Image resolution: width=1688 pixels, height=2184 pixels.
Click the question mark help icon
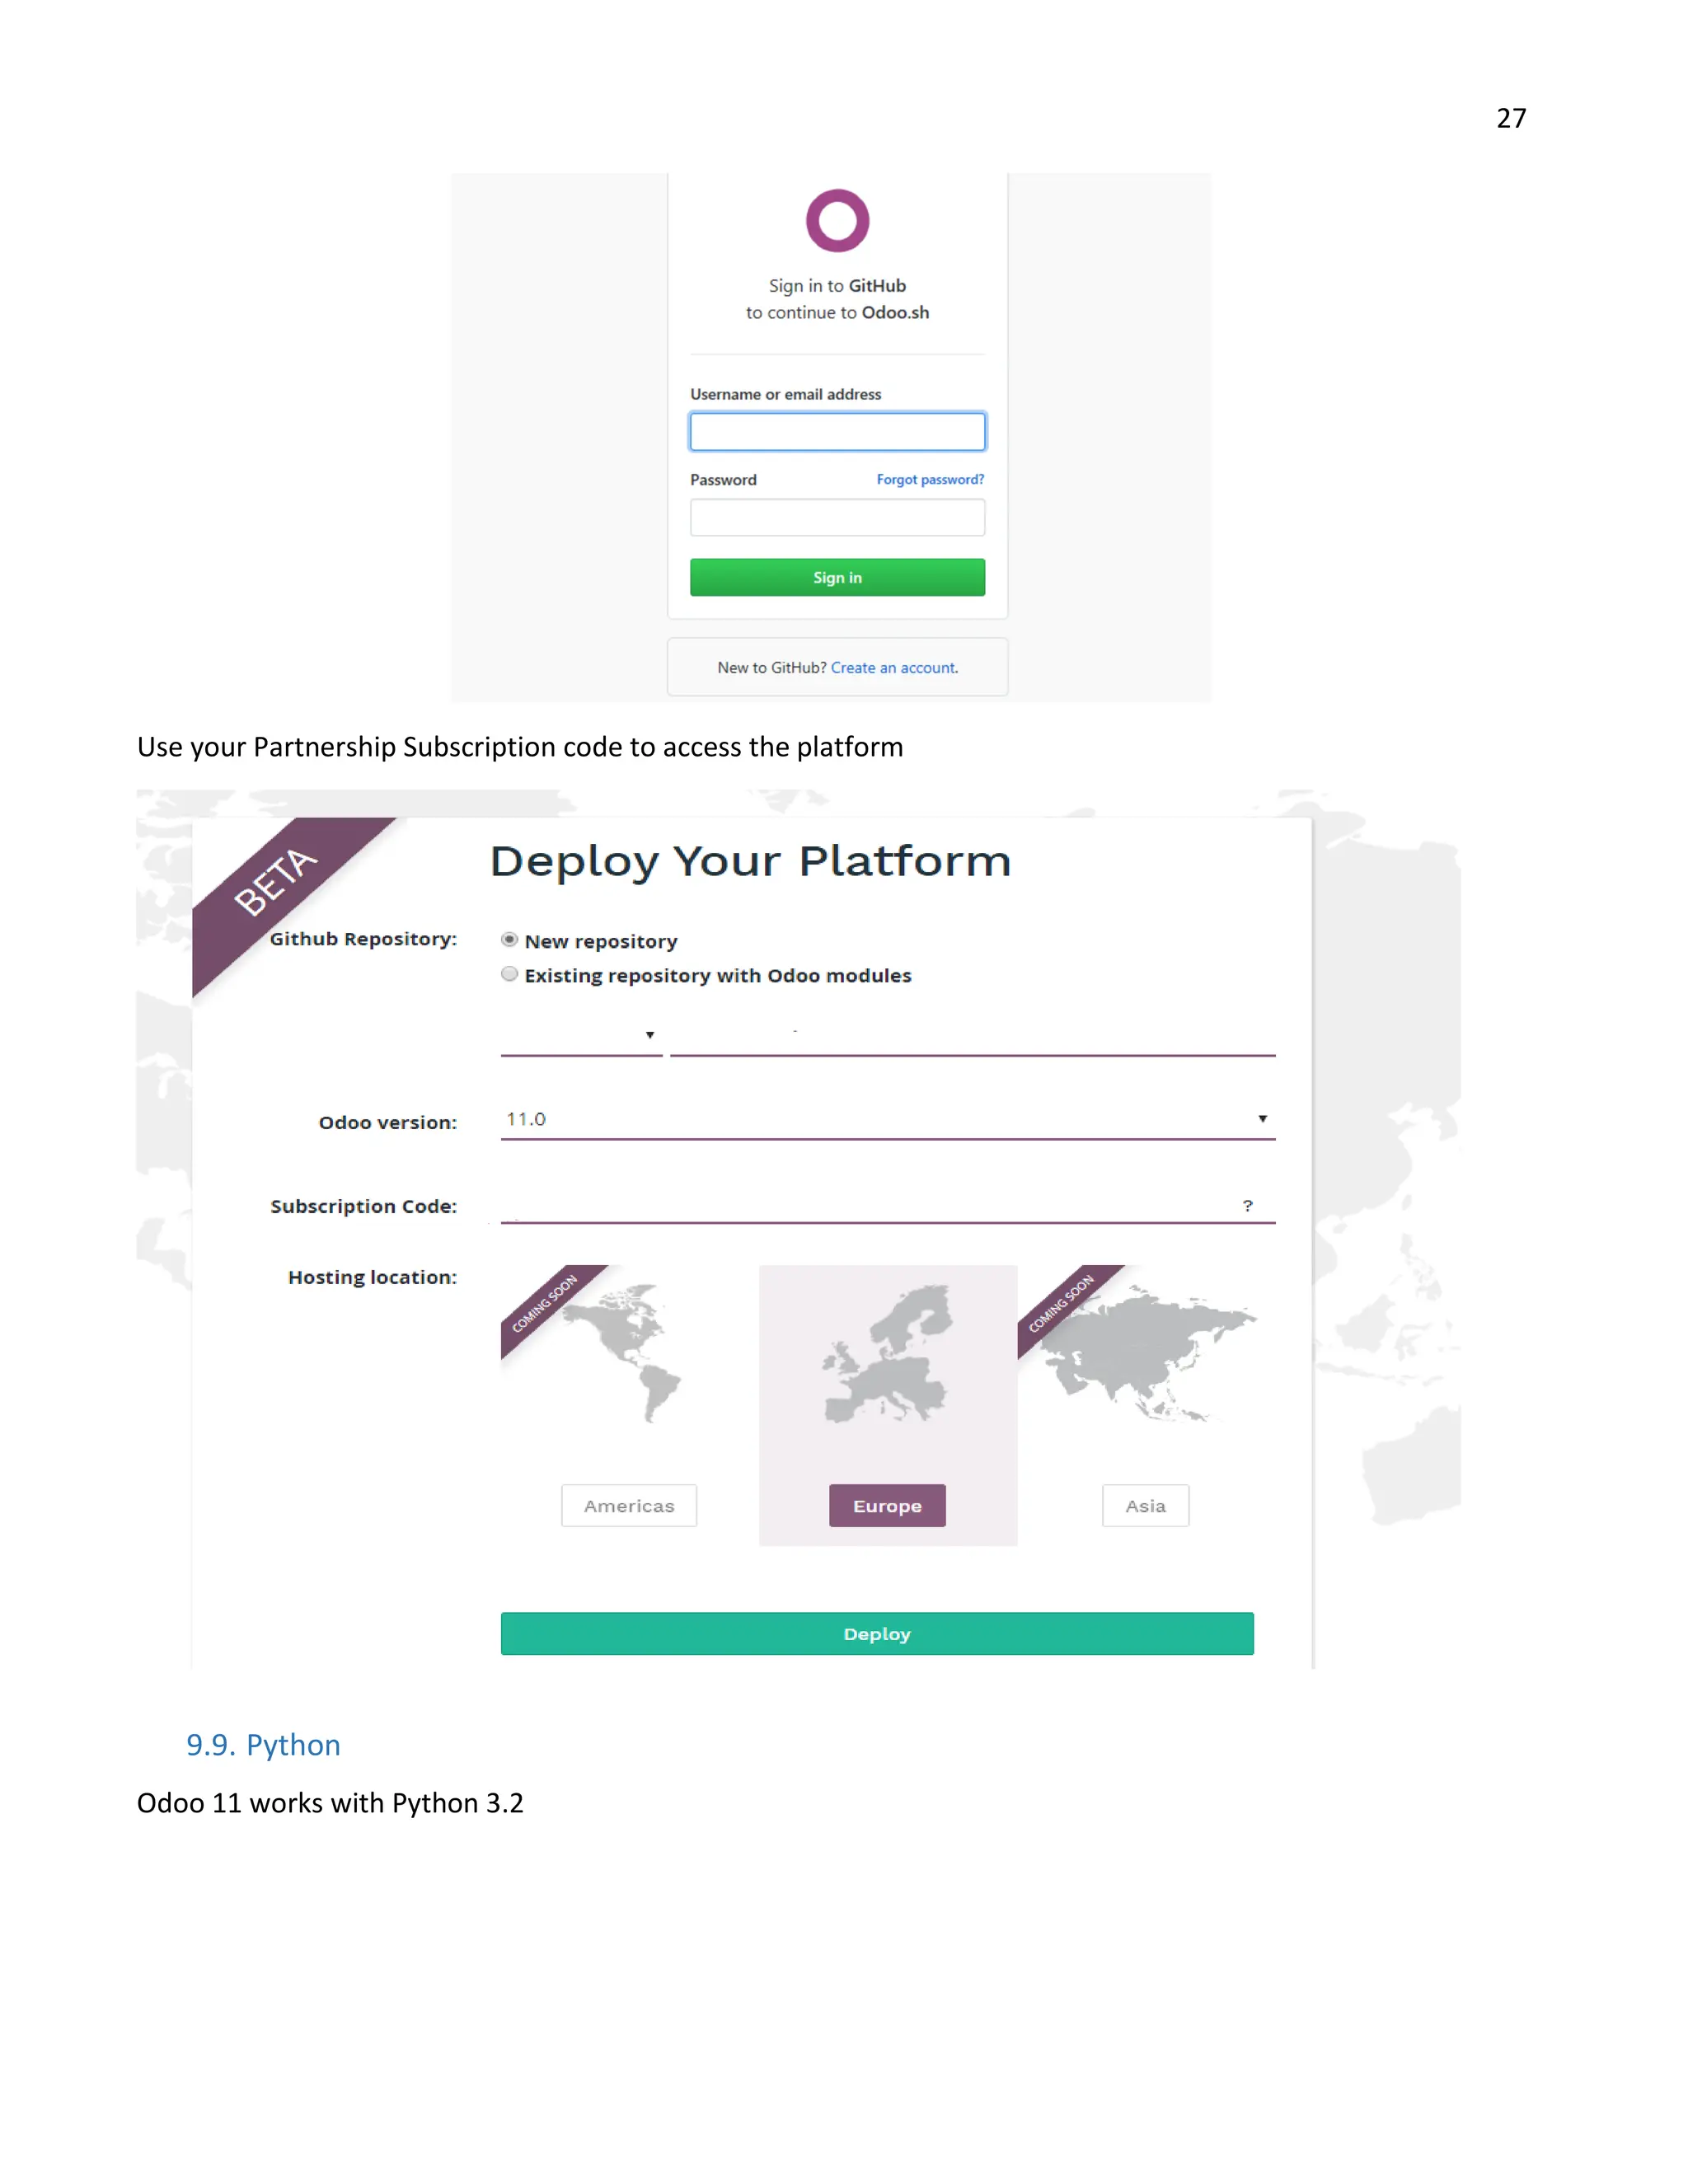pos(1248,1206)
